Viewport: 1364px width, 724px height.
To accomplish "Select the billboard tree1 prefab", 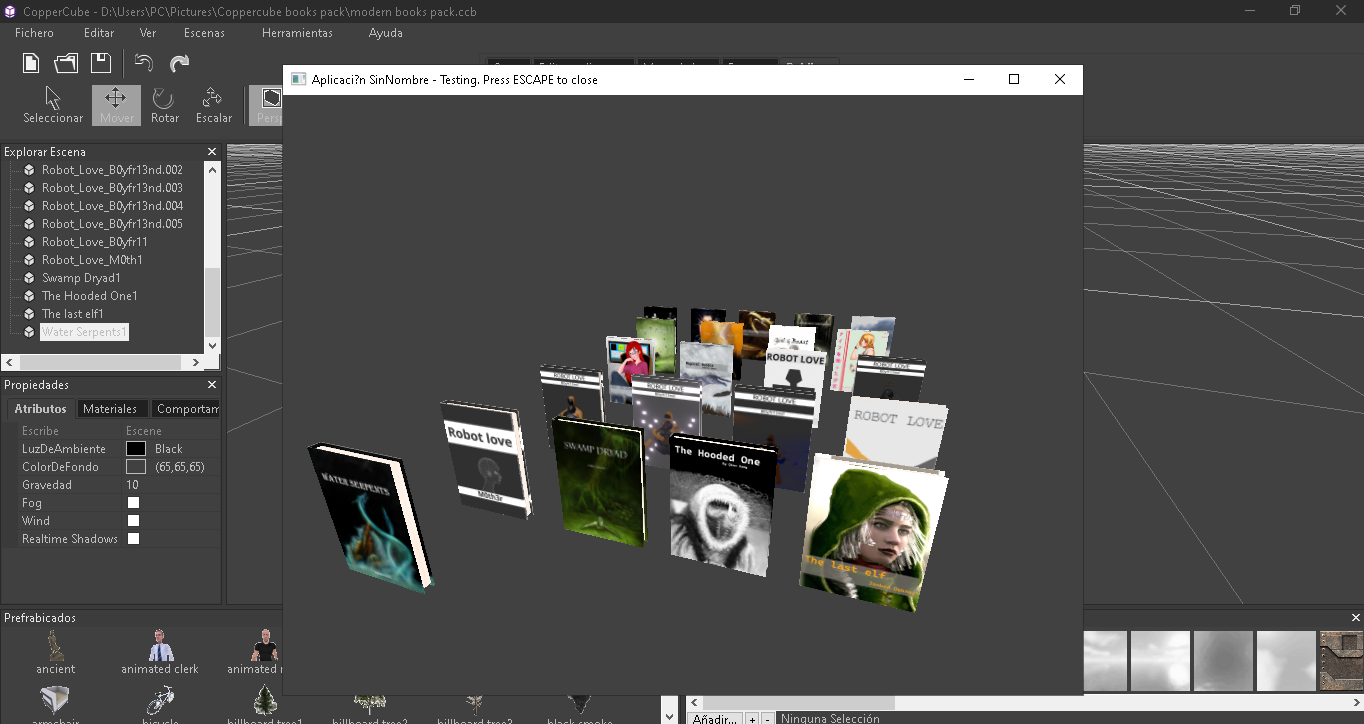I will click(x=265, y=705).
